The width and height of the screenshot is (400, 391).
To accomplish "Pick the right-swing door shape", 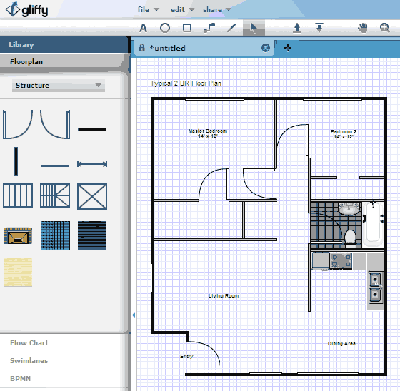I will tap(55, 124).
